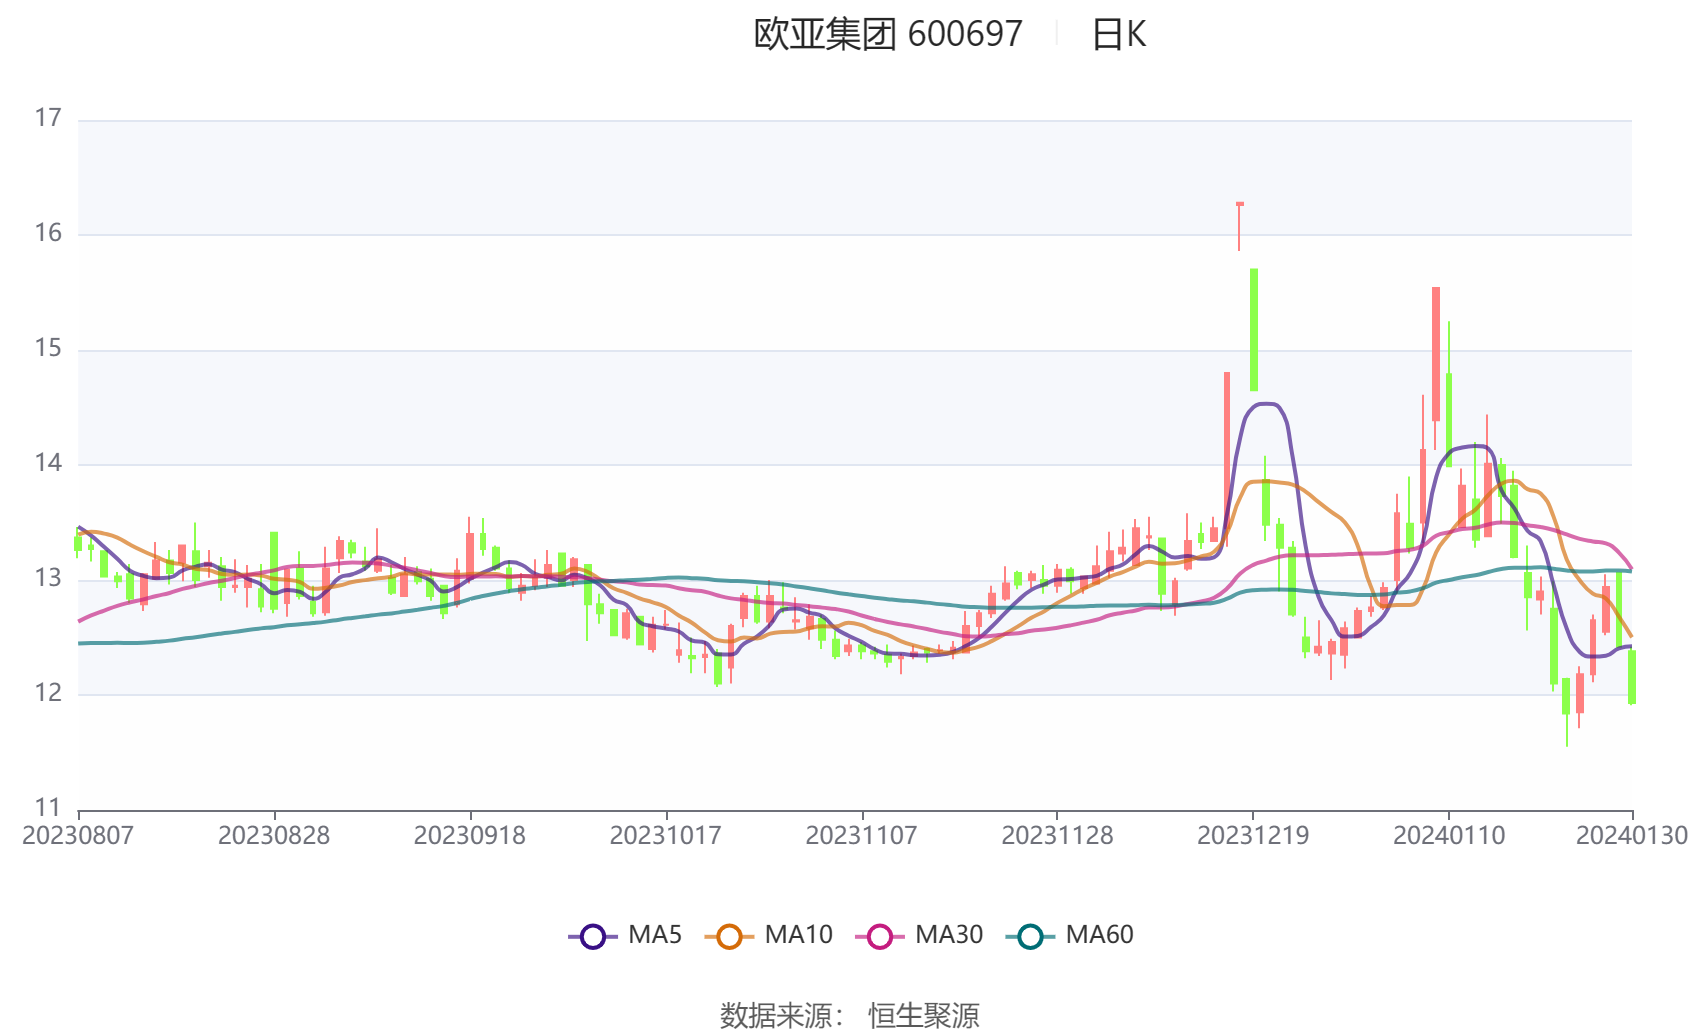
Task: Click the y-axis value 15
Action: tap(48, 349)
